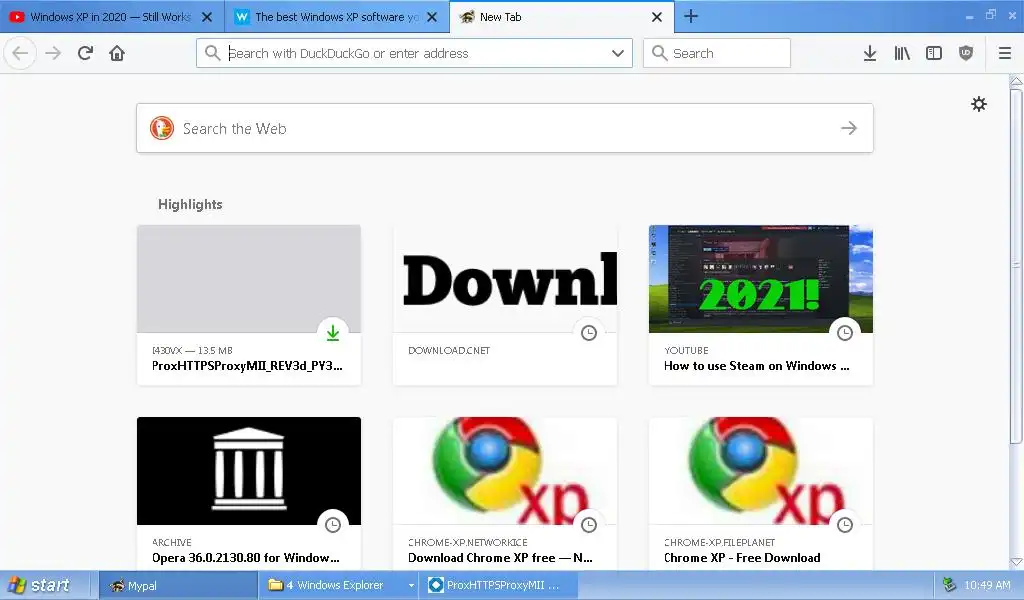
Task: Select Mypal in the taskbar
Action: pyautogui.click(x=178, y=585)
